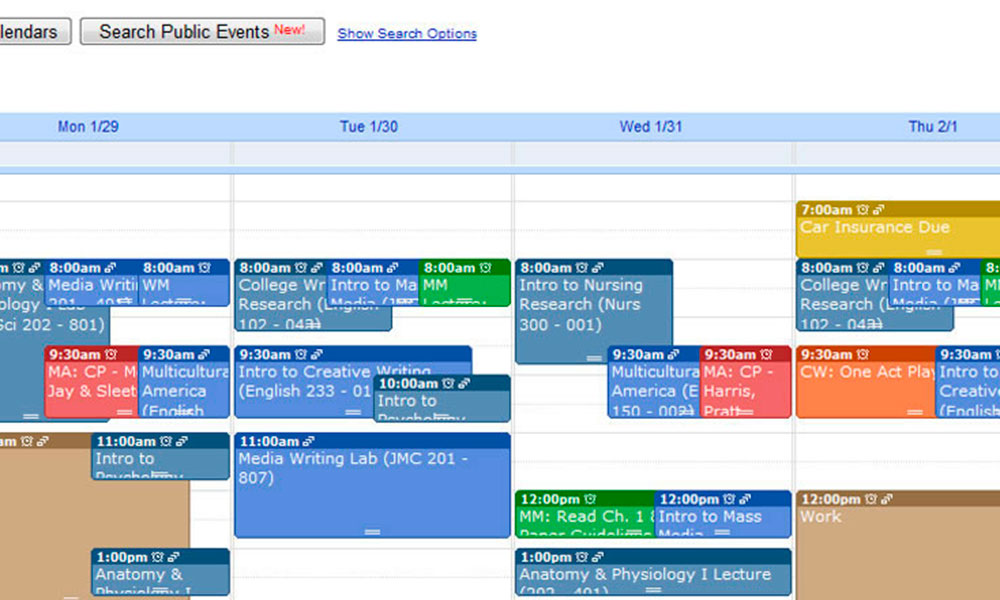Click alarm reminder icon on Car Insurance Due
This screenshot has height=600, width=1000.
point(862,210)
